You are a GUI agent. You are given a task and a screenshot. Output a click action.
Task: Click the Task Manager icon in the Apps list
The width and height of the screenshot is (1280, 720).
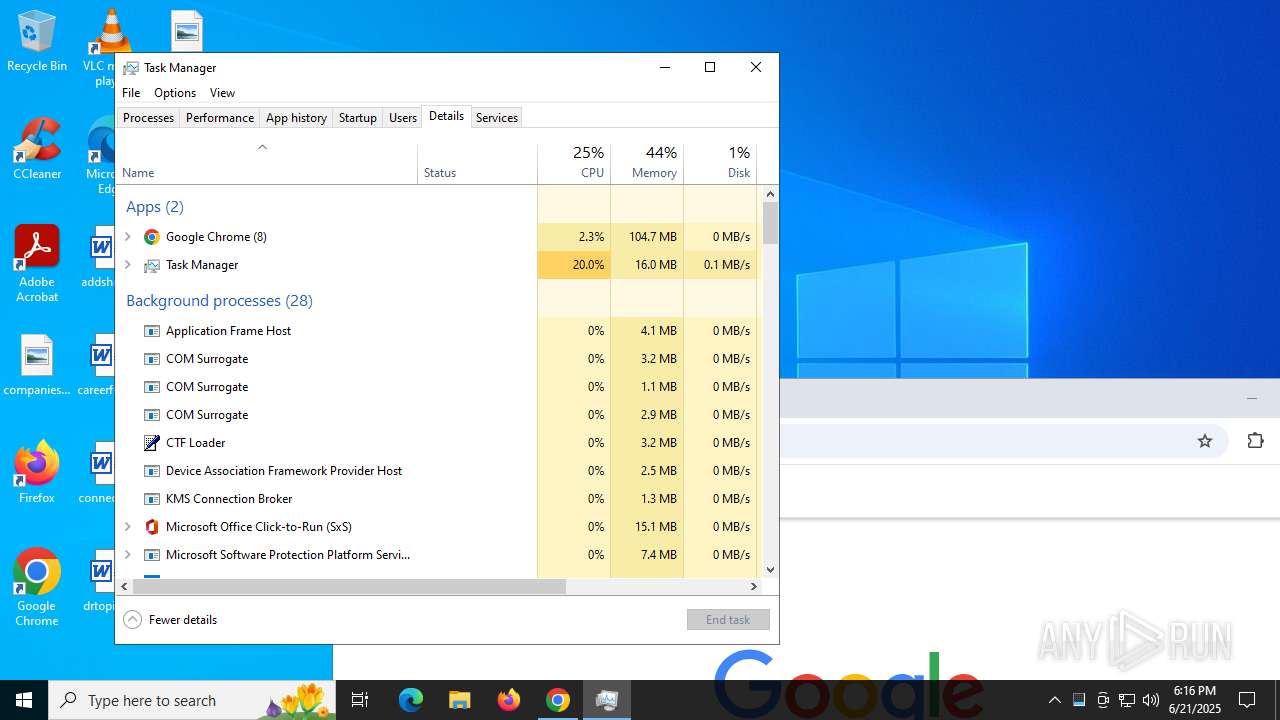[152, 265]
